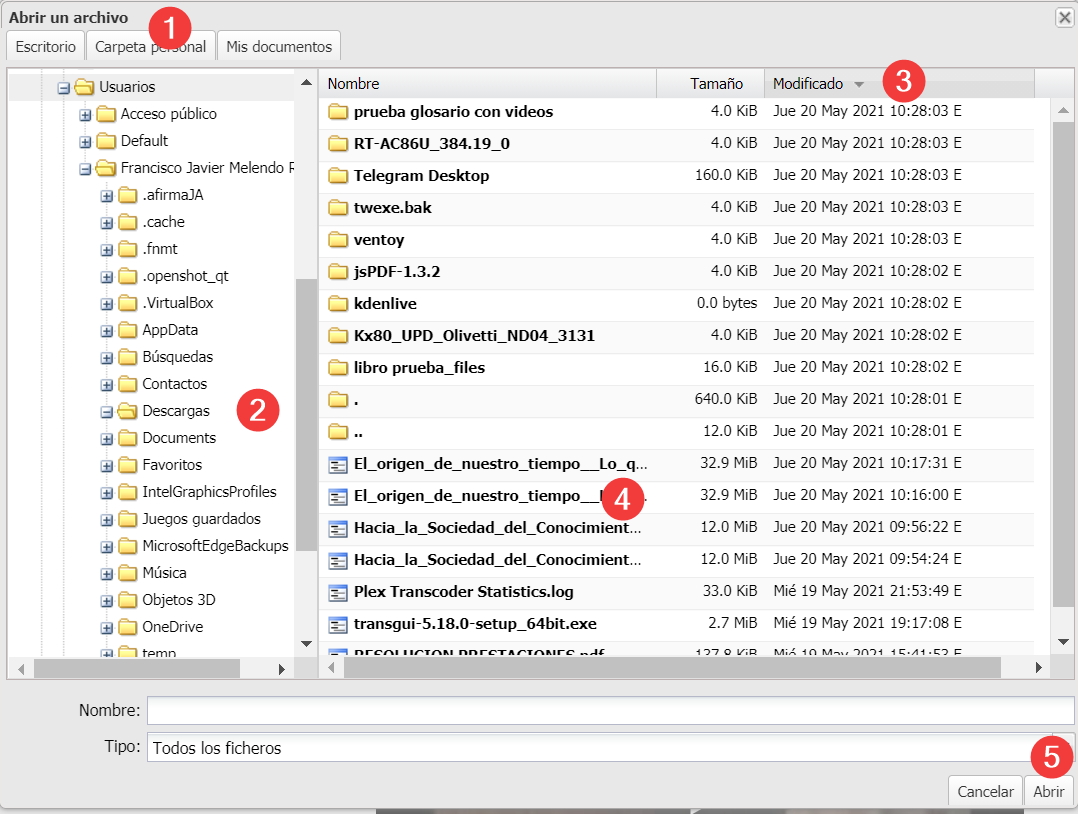1078x814 pixels.
Task: Click the file list vertical scrollbar thumb
Action: pos(1063,360)
